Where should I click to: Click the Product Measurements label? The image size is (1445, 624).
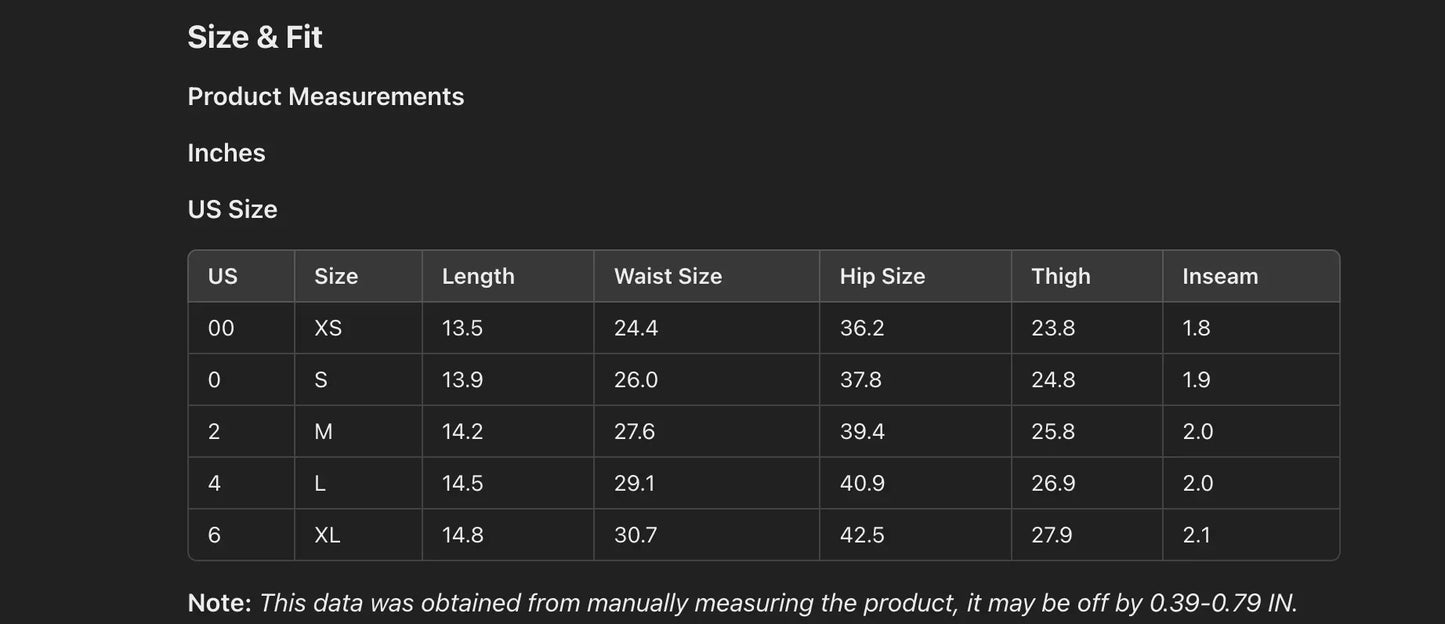[x=326, y=96]
